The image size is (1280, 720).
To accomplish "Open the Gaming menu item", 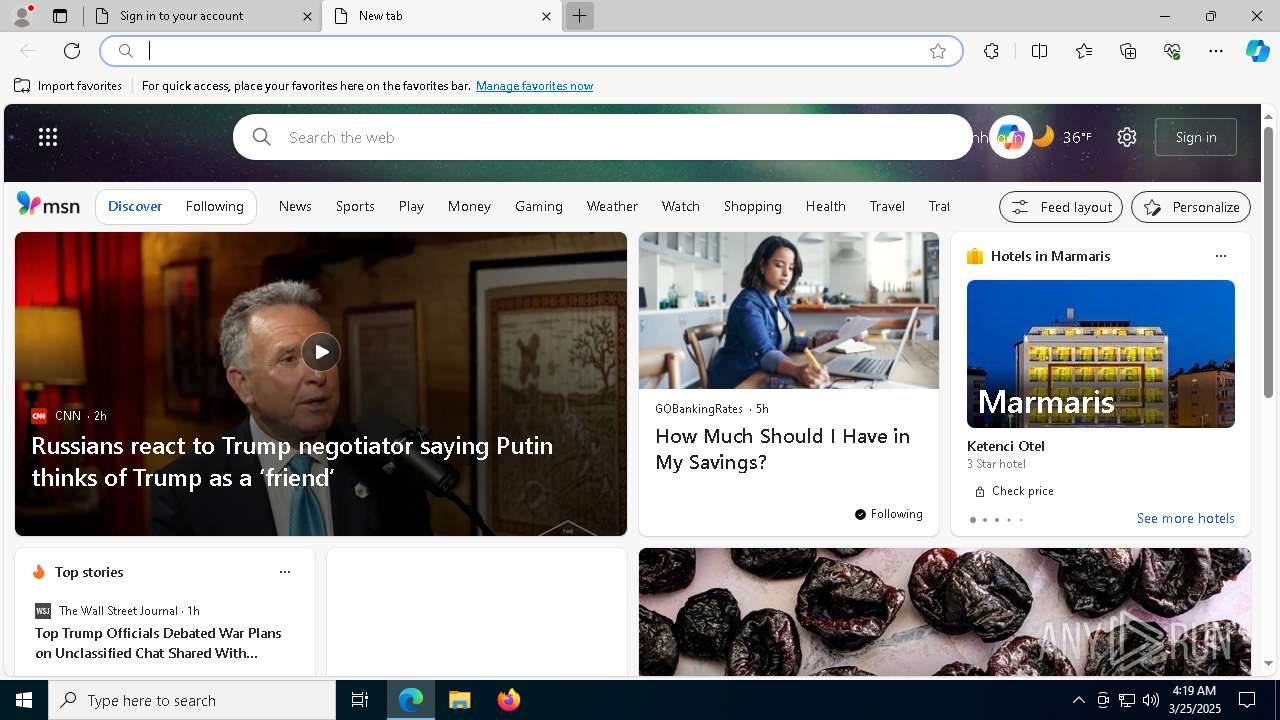I will [x=539, y=206].
